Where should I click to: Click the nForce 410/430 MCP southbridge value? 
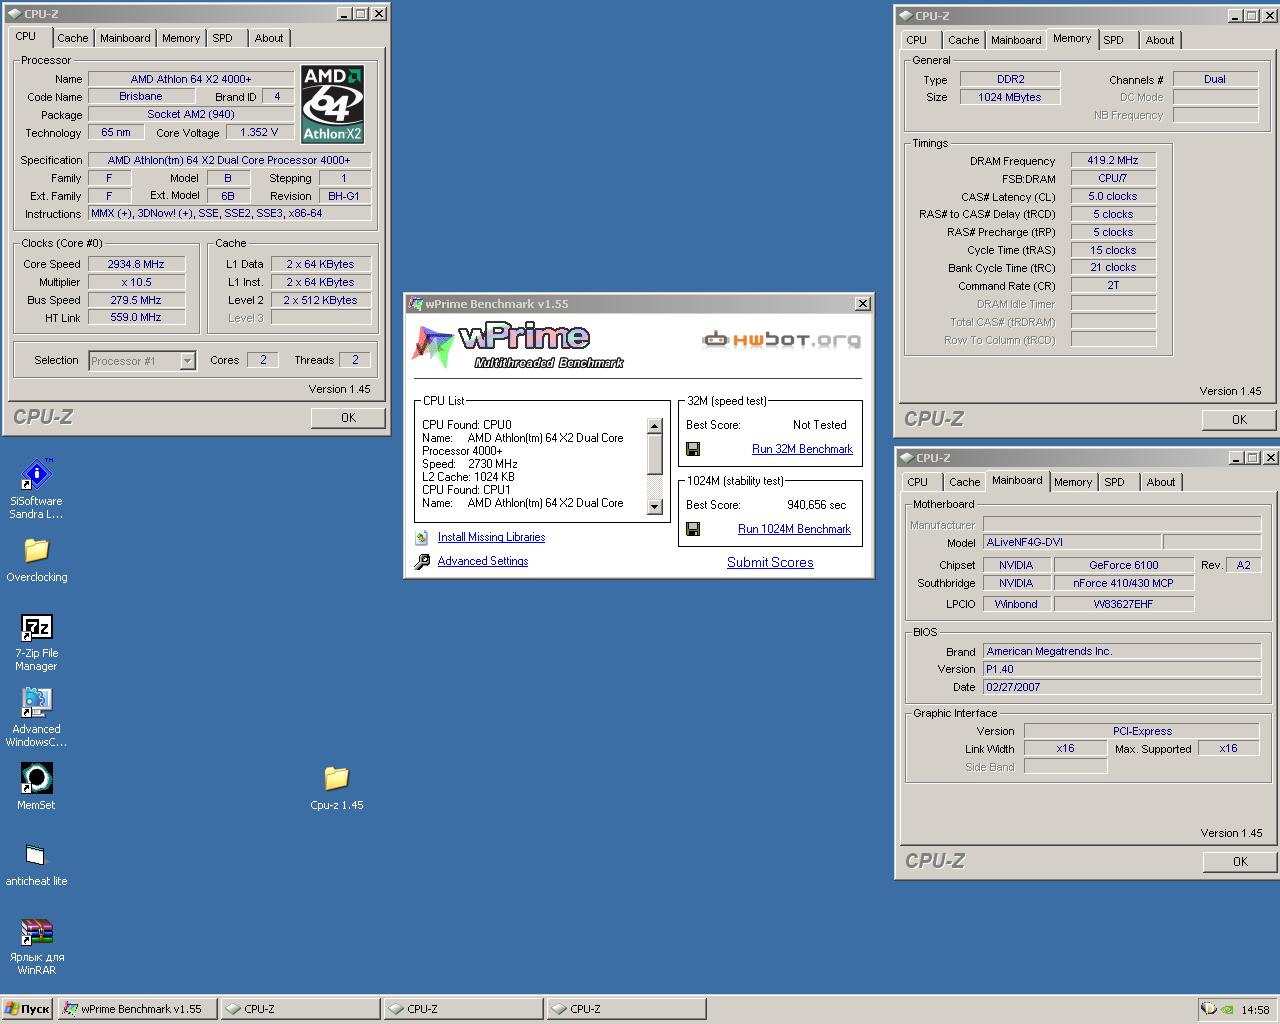click(x=1123, y=583)
